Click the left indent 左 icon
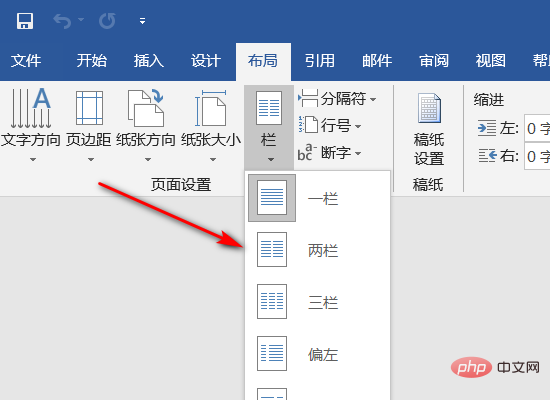The image size is (550, 400). pos(487,128)
